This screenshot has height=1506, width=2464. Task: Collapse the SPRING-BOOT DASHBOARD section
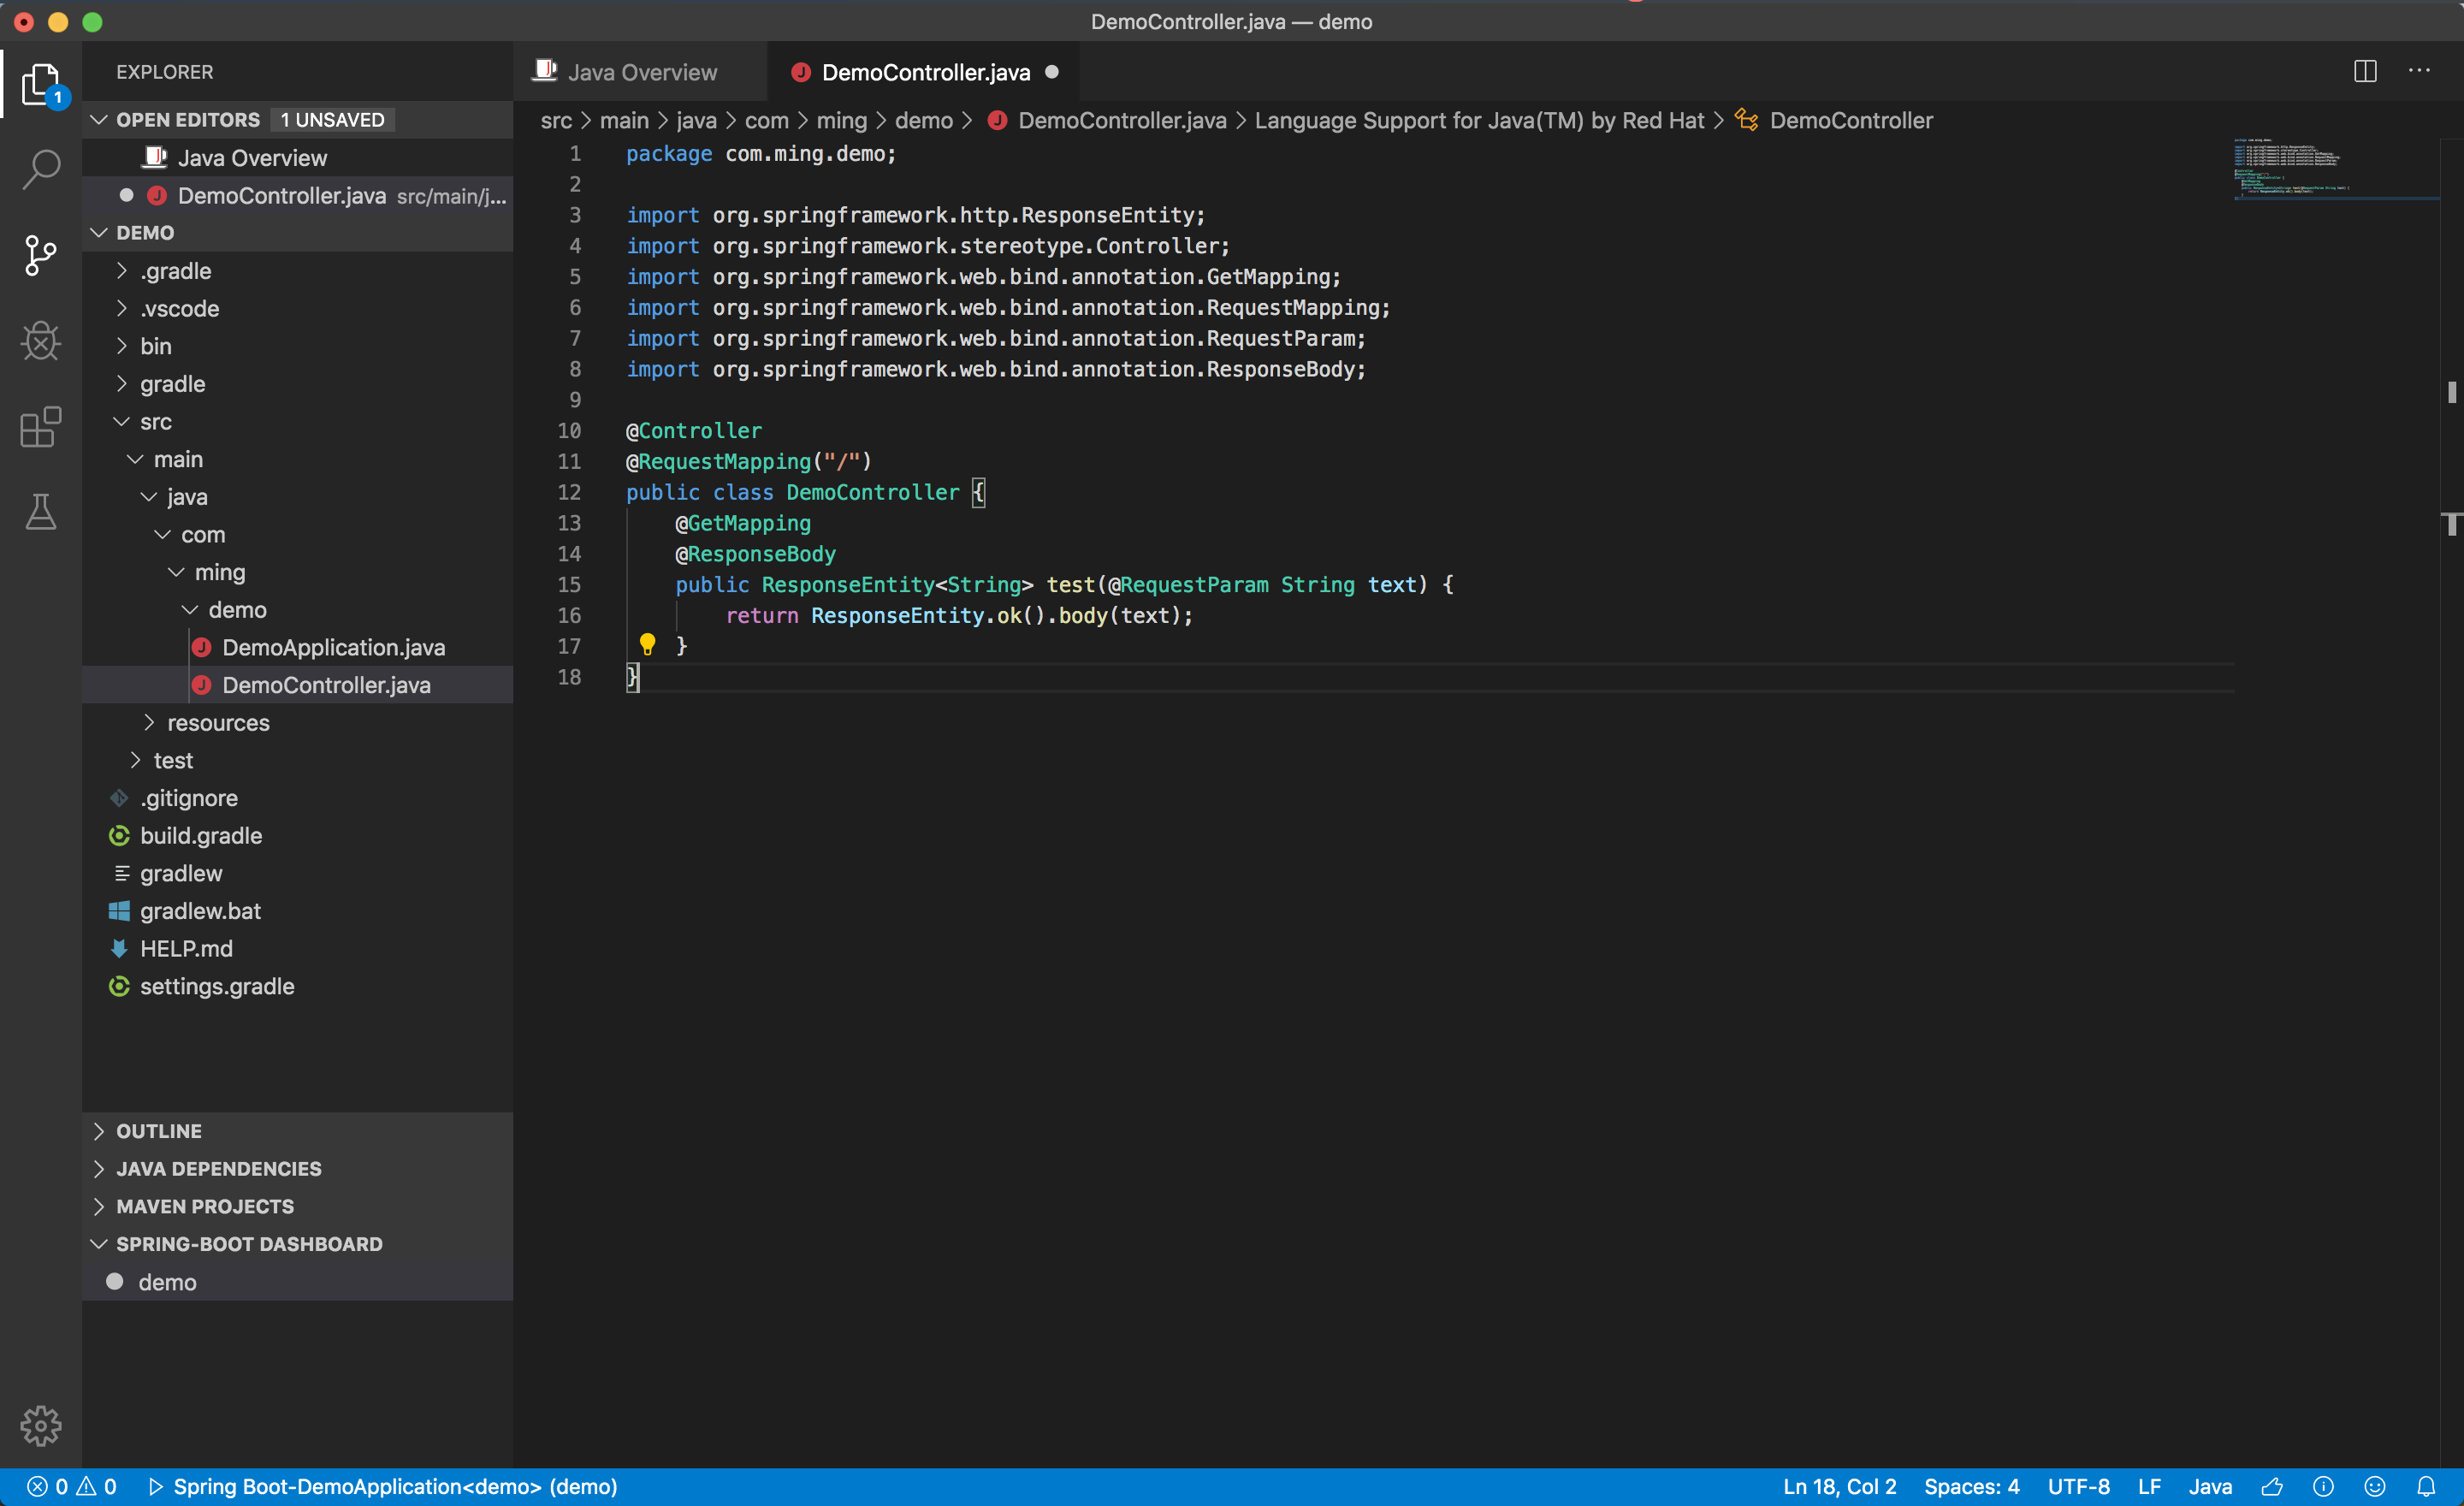[x=99, y=1244]
